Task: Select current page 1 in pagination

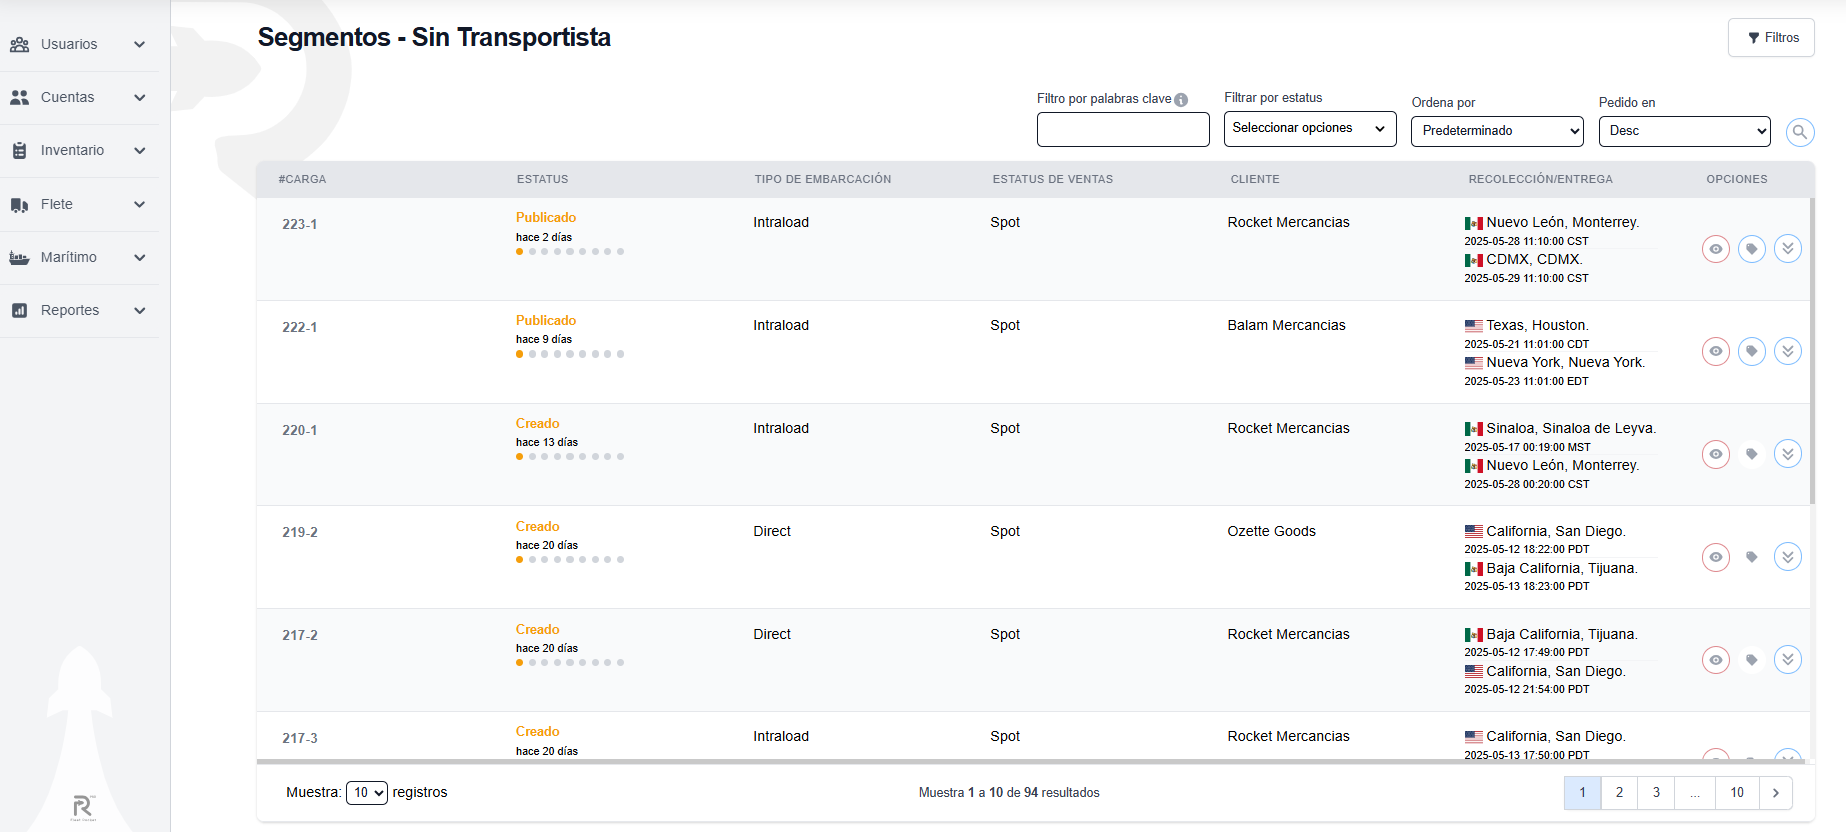Action: coord(1582,793)
